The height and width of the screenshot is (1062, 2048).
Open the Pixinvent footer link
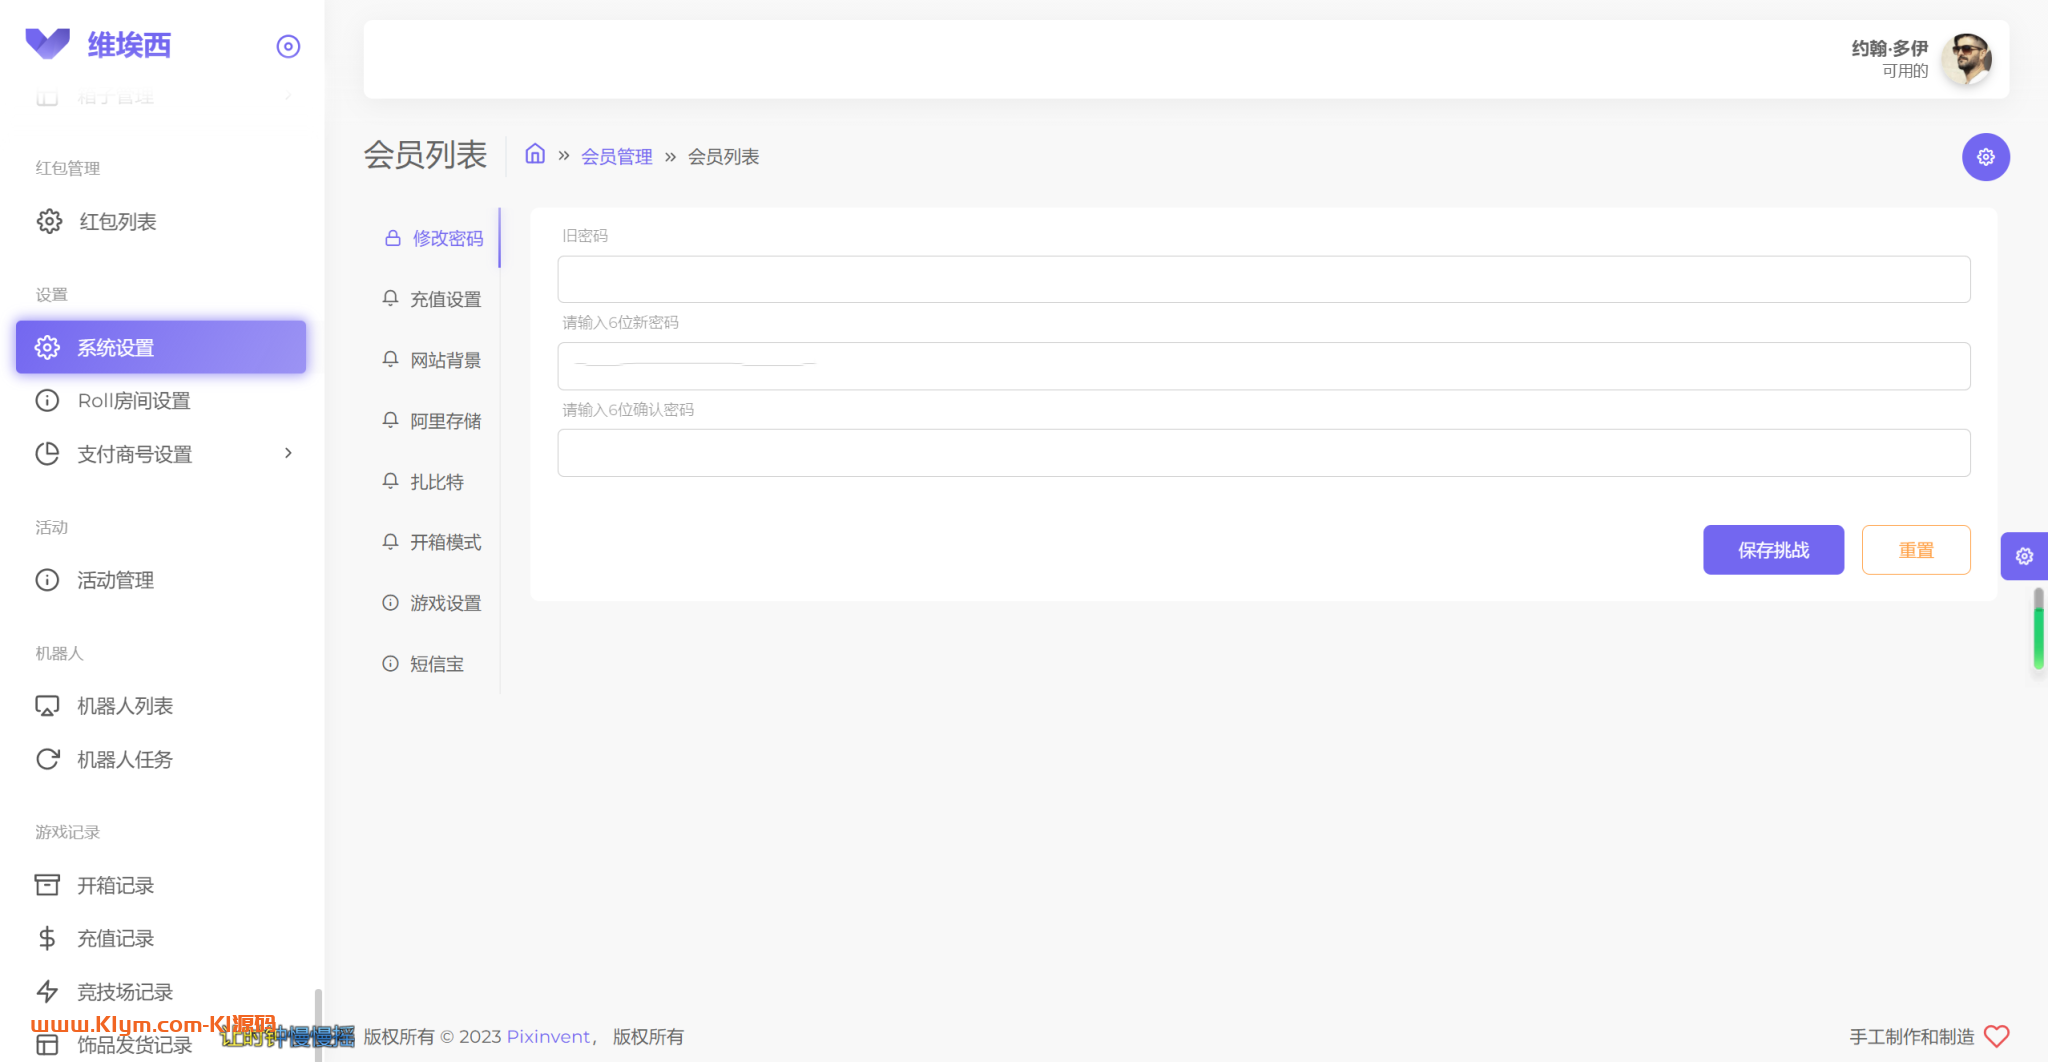(x=548, y=1036)
